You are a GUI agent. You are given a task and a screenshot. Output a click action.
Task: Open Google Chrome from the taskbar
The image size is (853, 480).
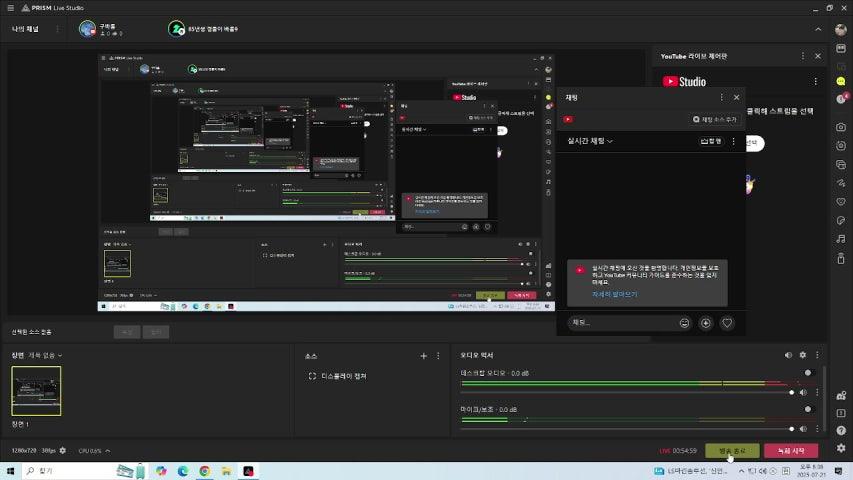click(205, 471)
